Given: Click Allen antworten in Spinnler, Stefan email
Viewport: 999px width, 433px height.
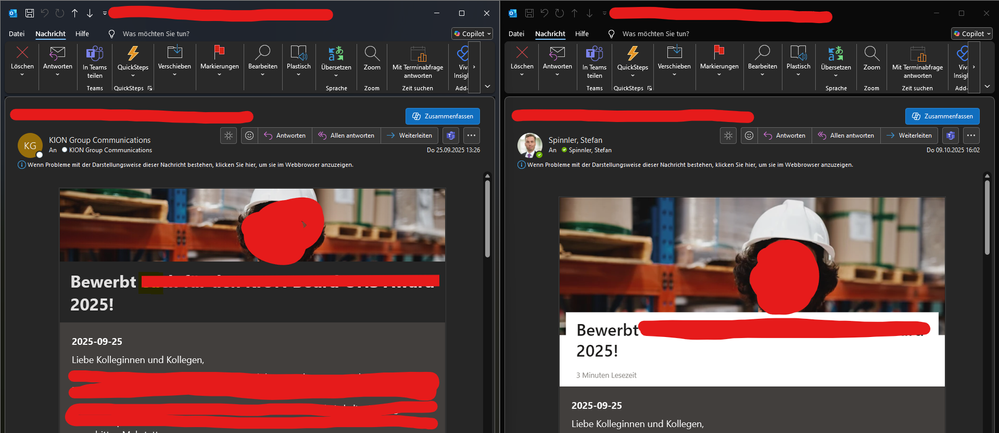Looking at the screenshot, I should pos(846,135).
